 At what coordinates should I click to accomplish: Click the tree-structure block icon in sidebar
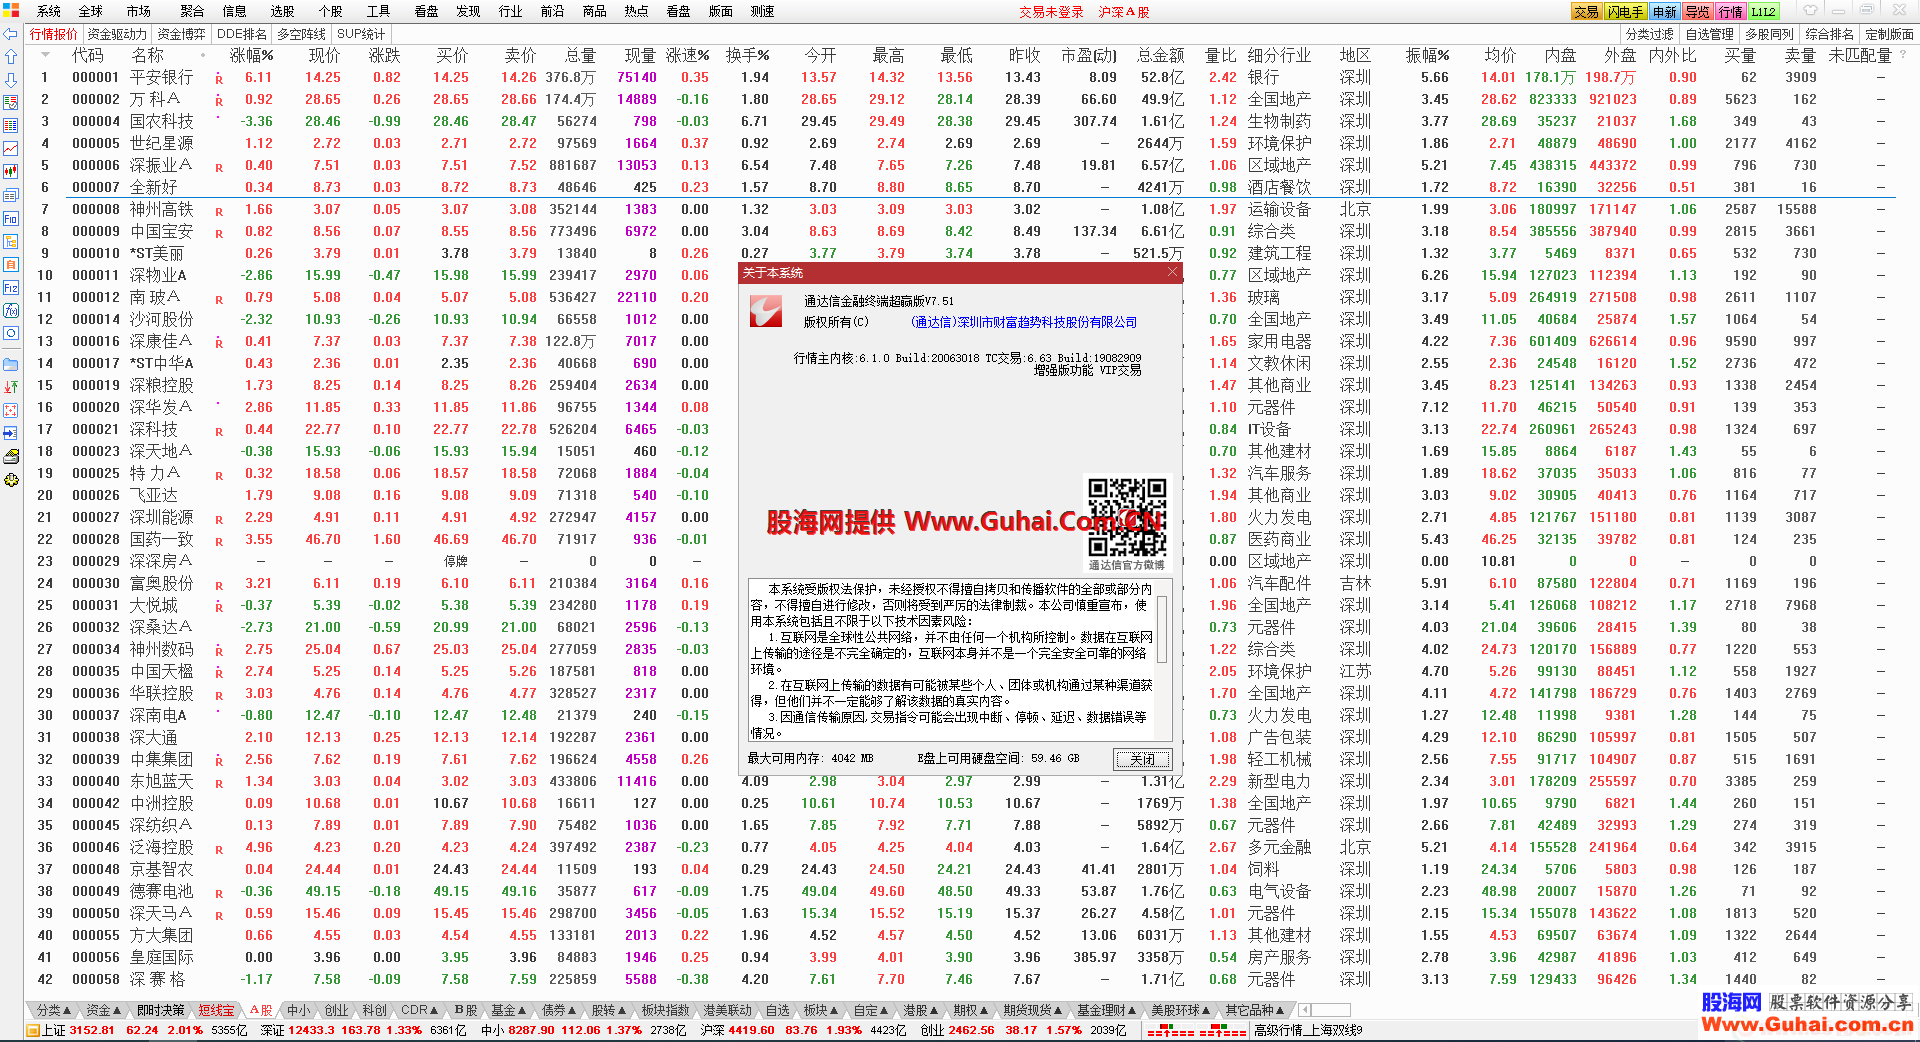tap(11, 241)
